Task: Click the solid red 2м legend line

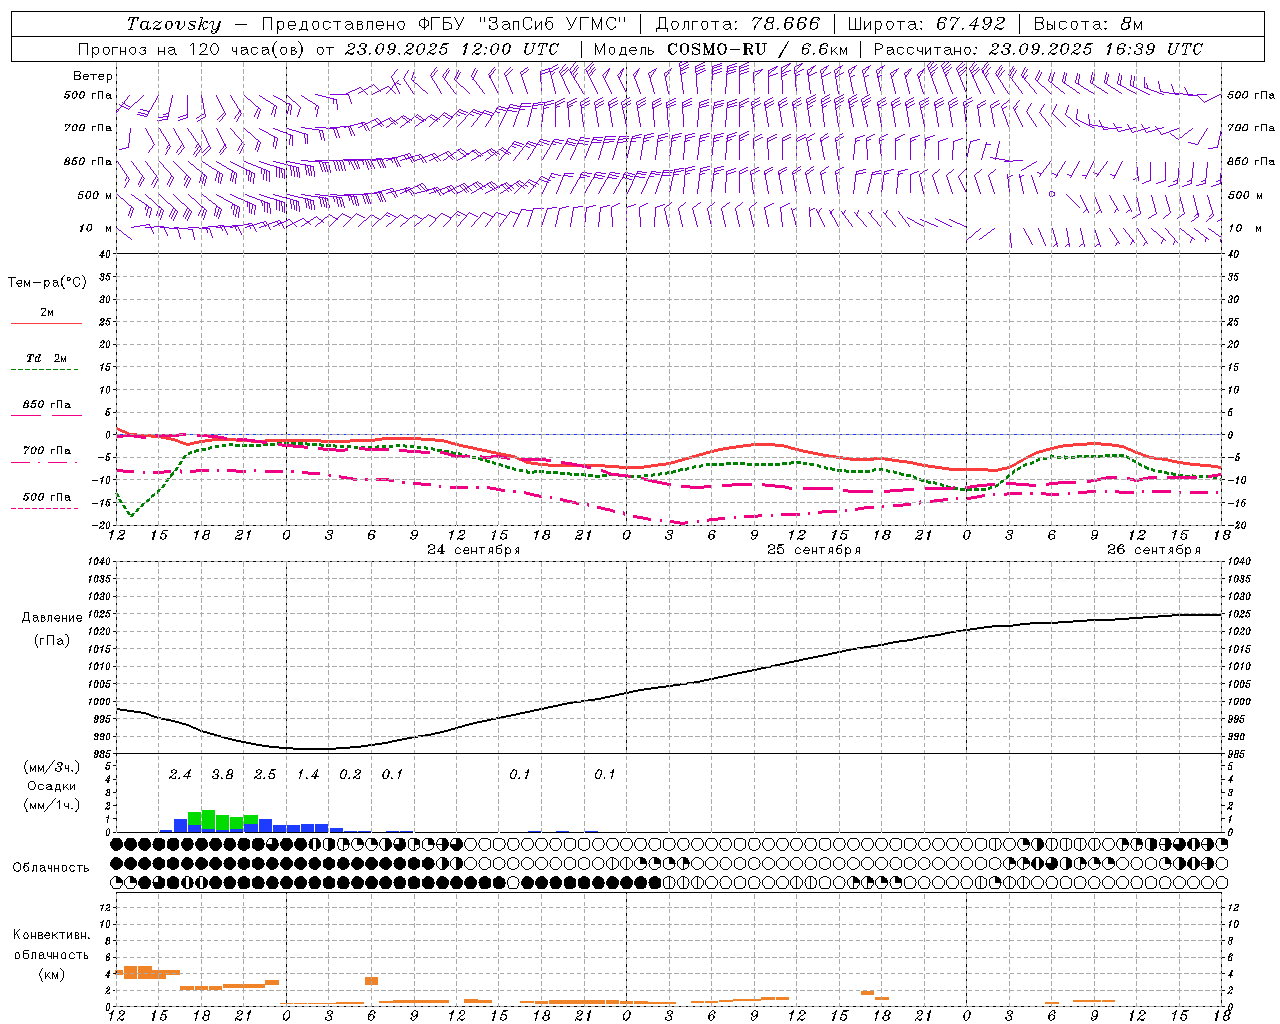Action: tap(46, 322)
